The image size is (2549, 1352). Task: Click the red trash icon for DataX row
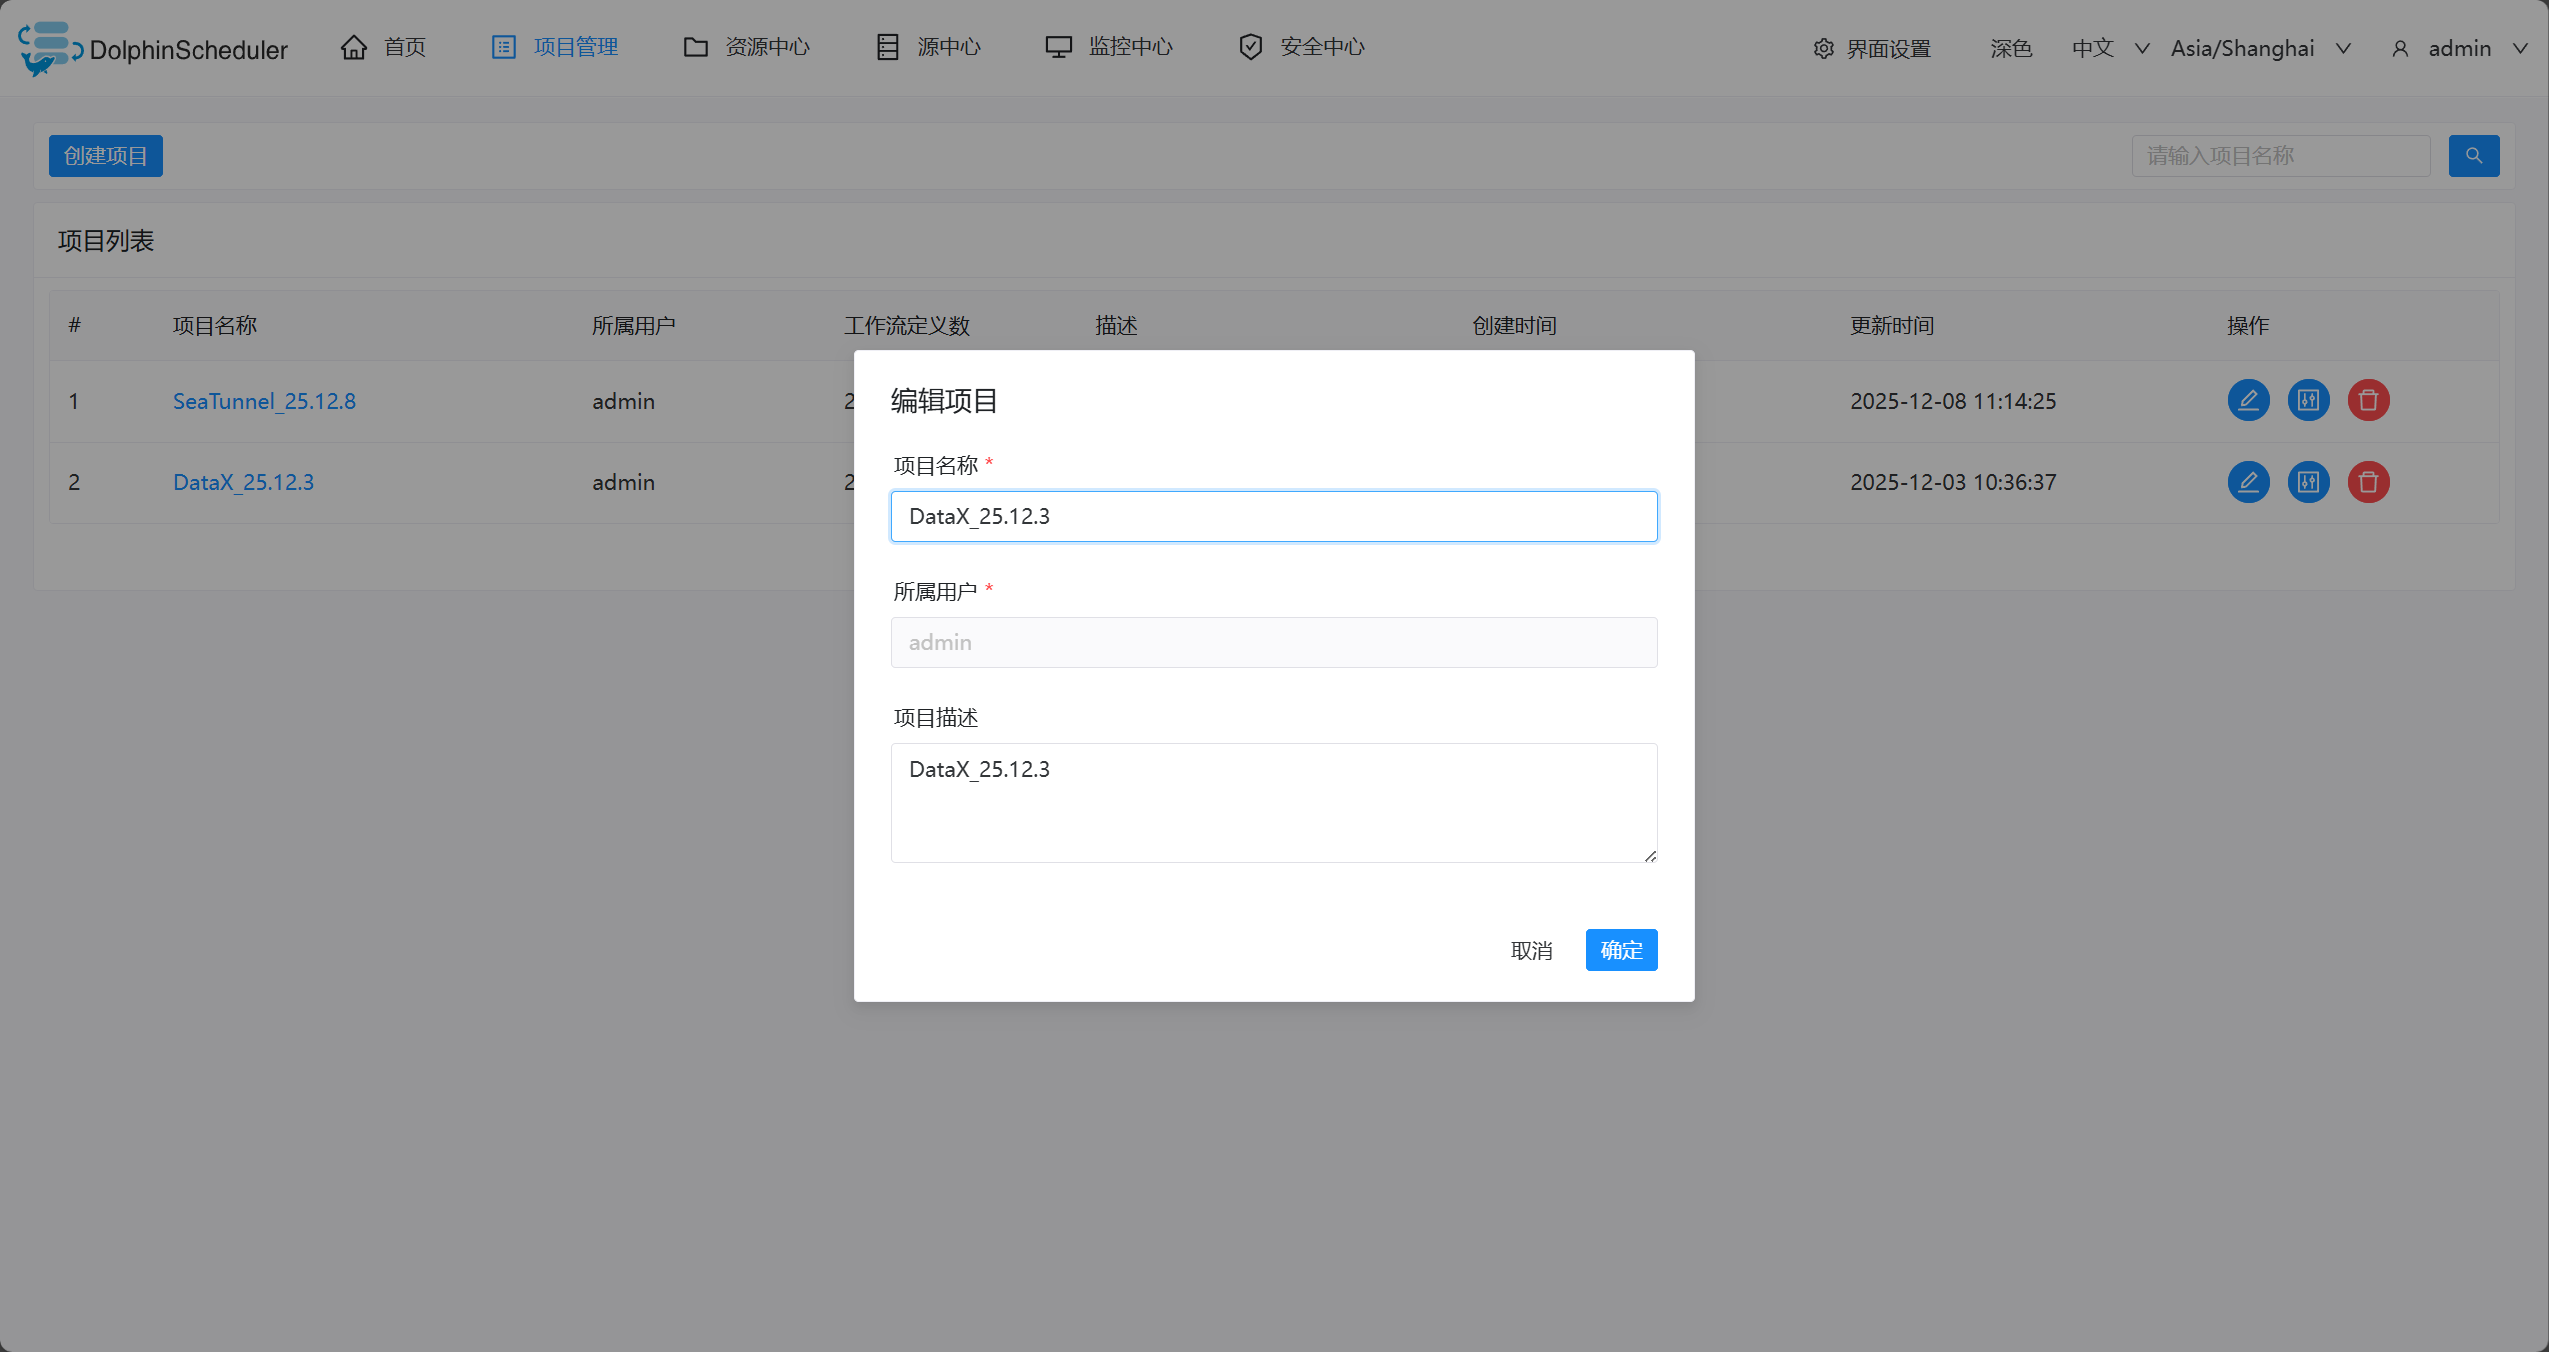coord(2368,482)
